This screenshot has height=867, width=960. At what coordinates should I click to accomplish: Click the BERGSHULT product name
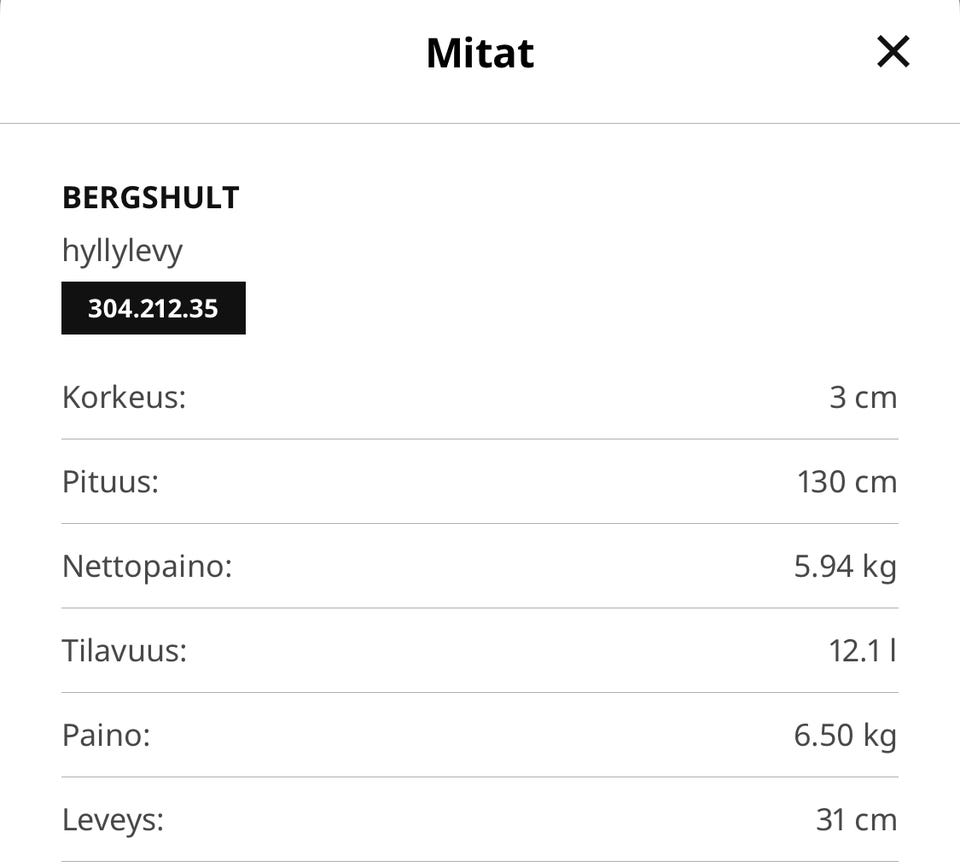pos(151,198)
